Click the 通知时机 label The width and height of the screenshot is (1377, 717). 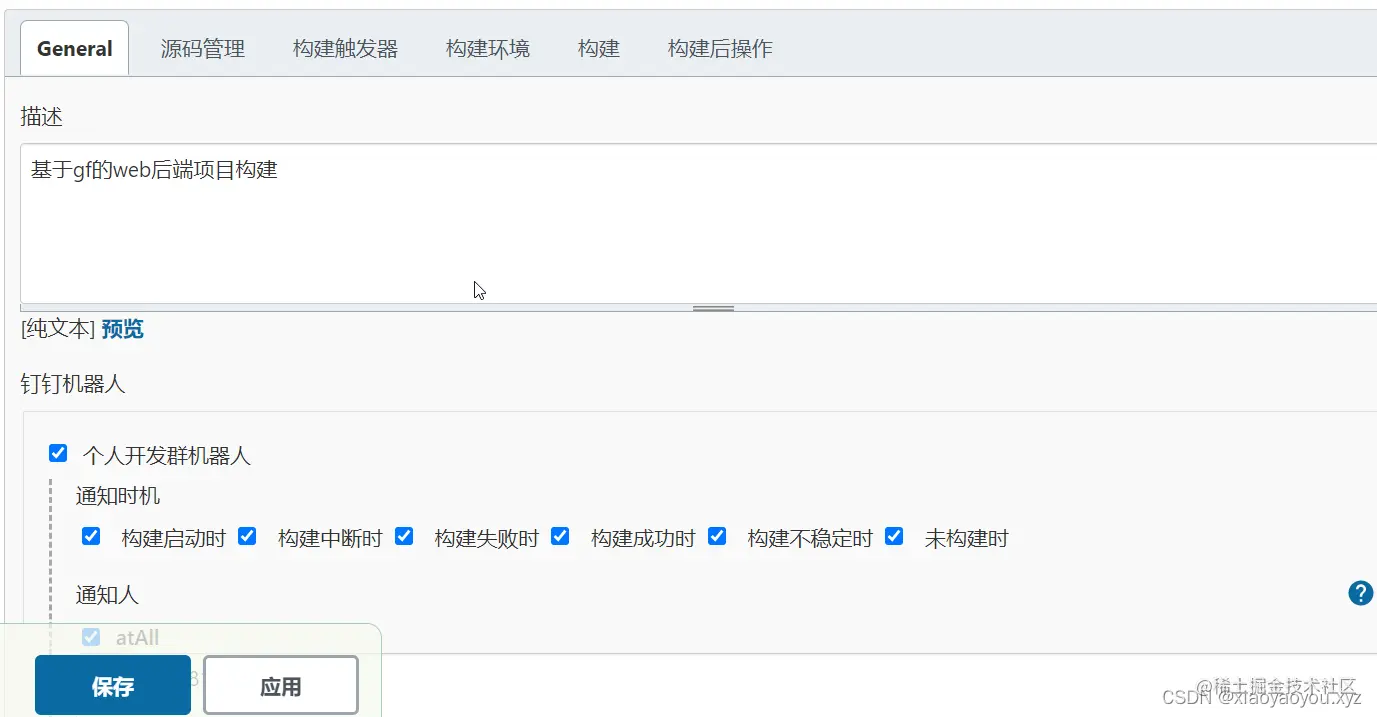click(x=118, y=496)
